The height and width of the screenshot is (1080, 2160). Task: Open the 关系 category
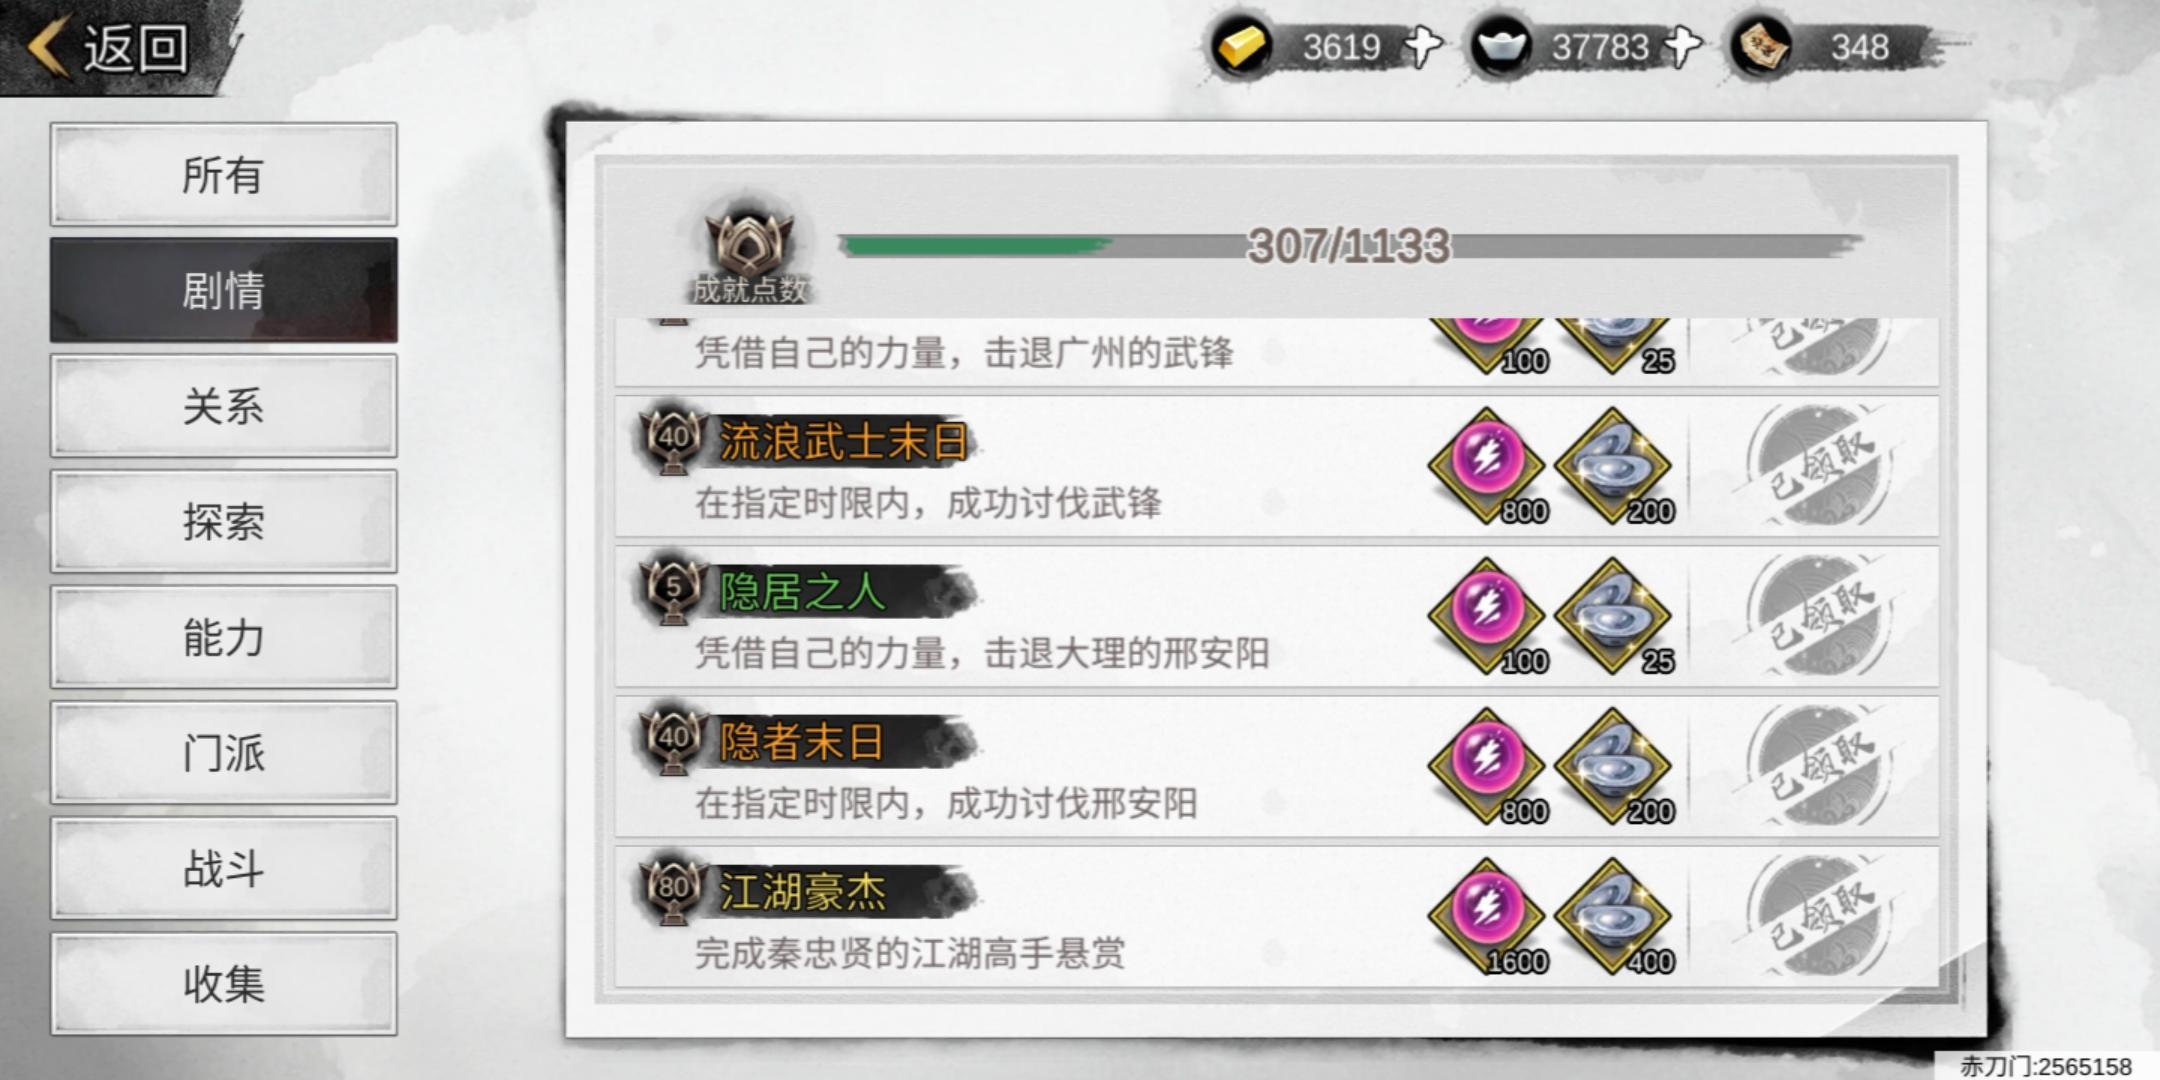(x=223, y=406)
